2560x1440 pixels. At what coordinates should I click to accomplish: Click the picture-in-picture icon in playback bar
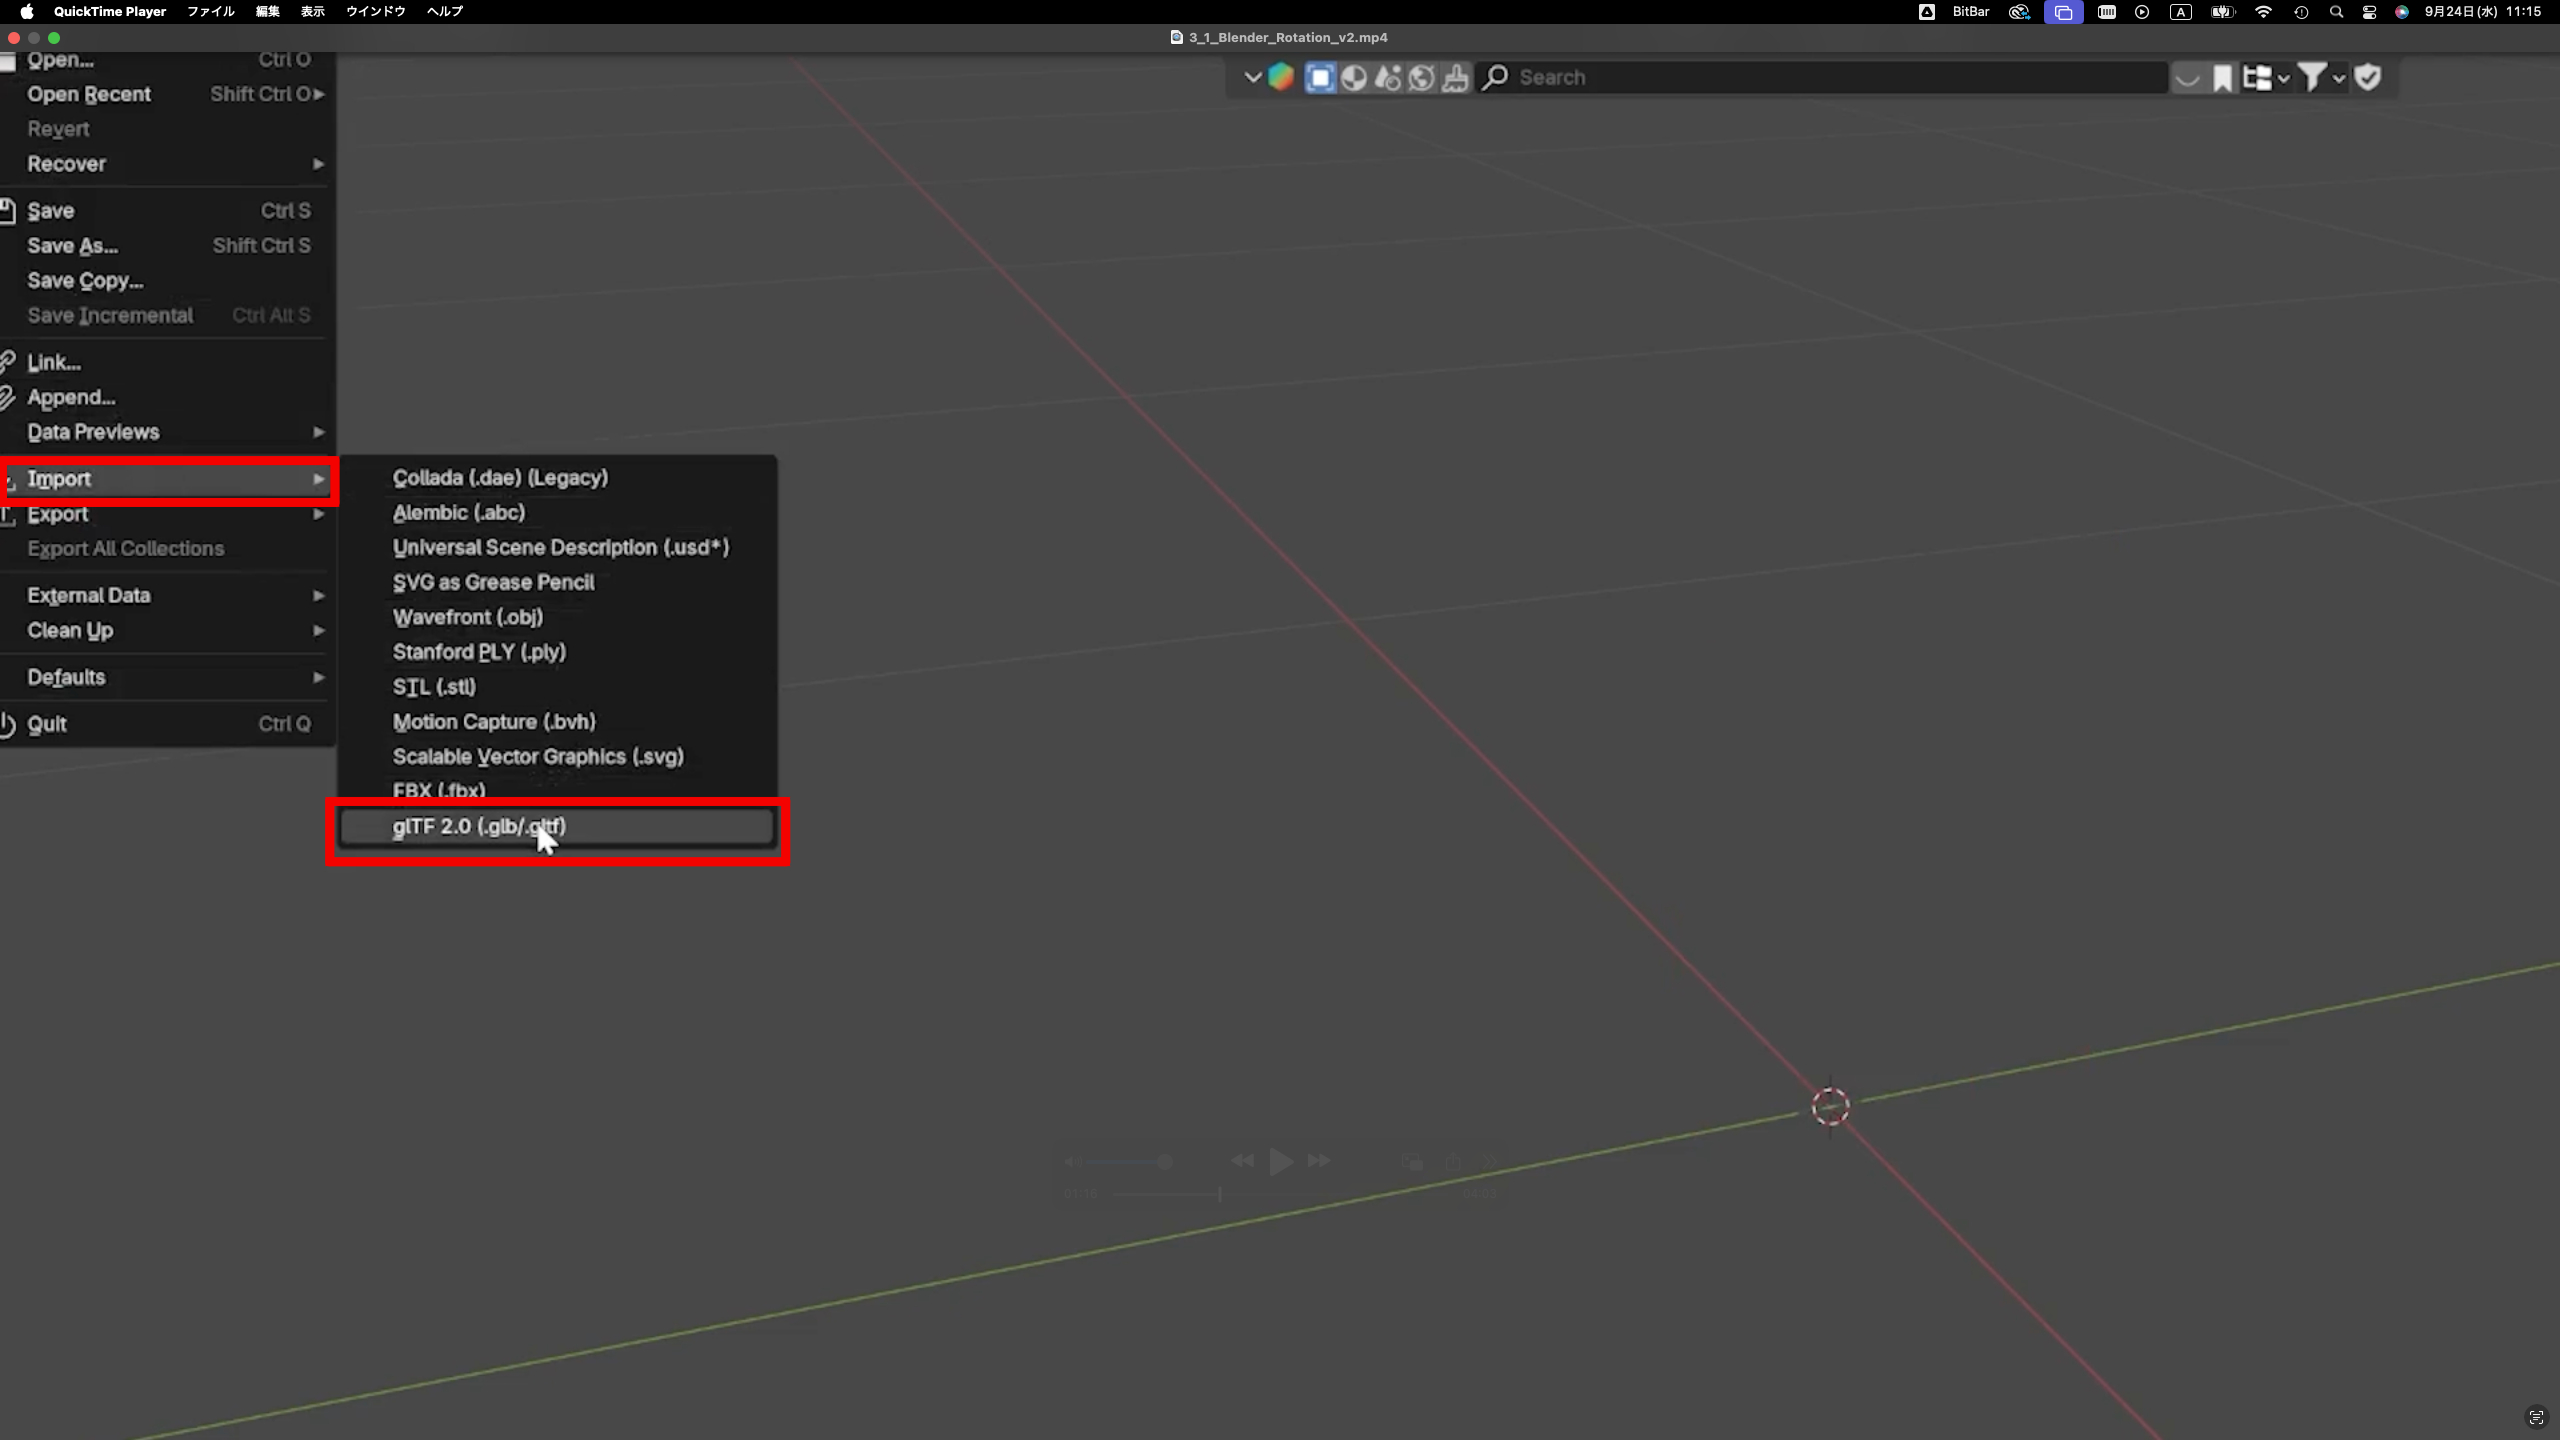[x=1410, y=1161]
